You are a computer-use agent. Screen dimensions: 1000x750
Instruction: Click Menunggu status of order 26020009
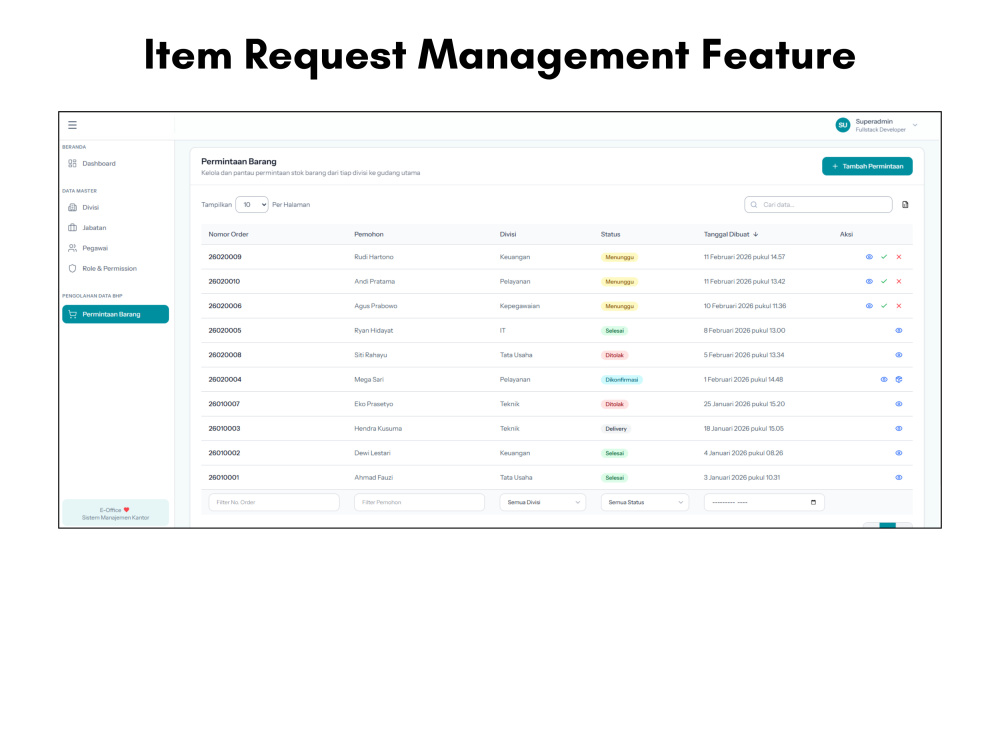[x=619, y=257]
